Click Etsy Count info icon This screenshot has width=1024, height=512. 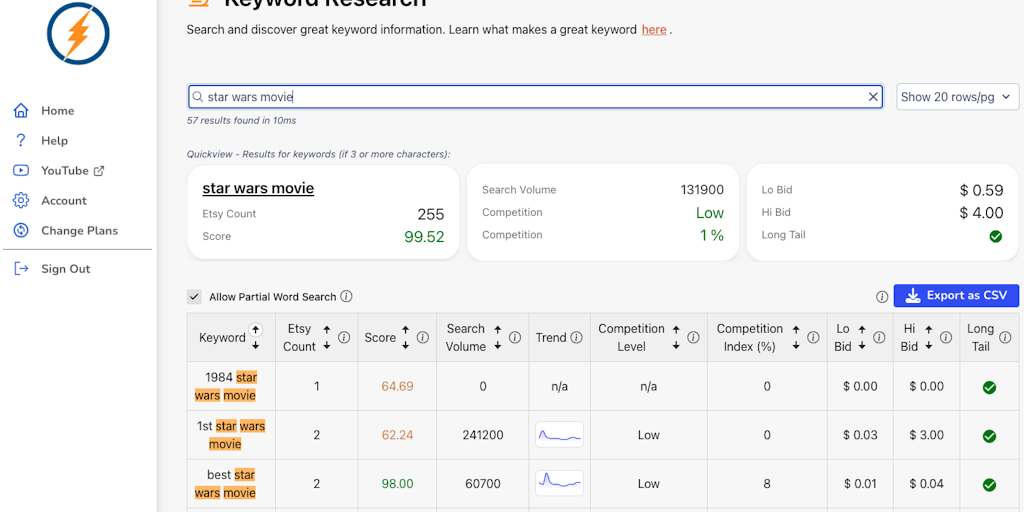pyautogui.click(x=344, y=338)
